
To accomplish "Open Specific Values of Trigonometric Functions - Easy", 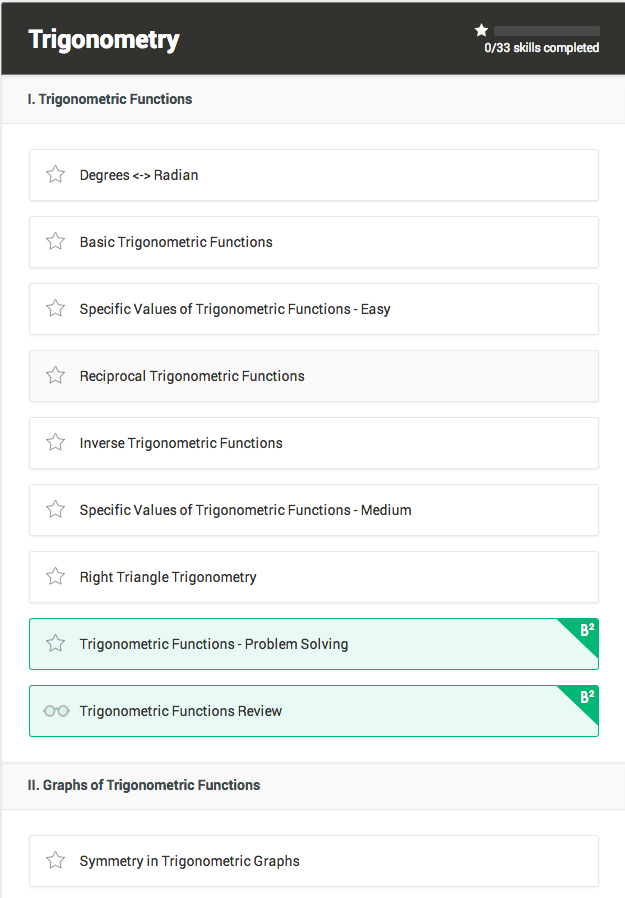I will point(314,309).
